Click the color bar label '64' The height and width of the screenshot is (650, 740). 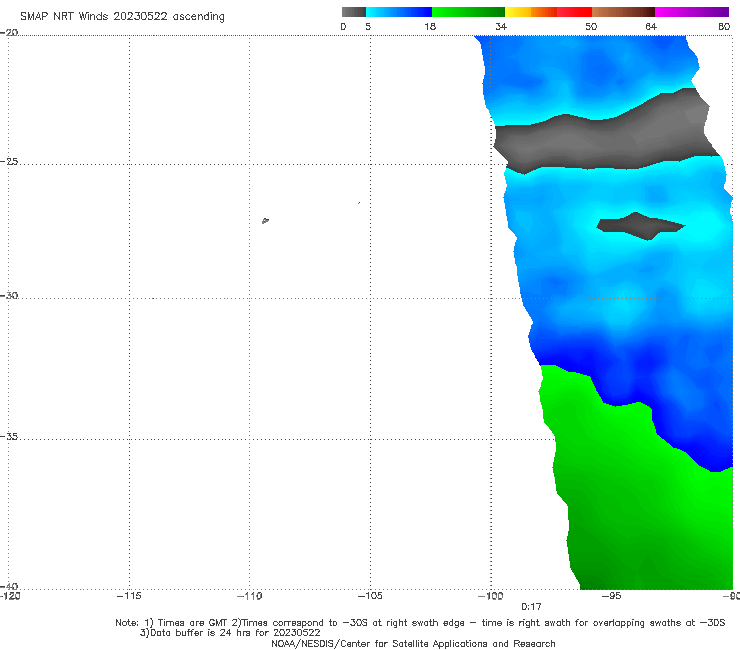(651, 26)
